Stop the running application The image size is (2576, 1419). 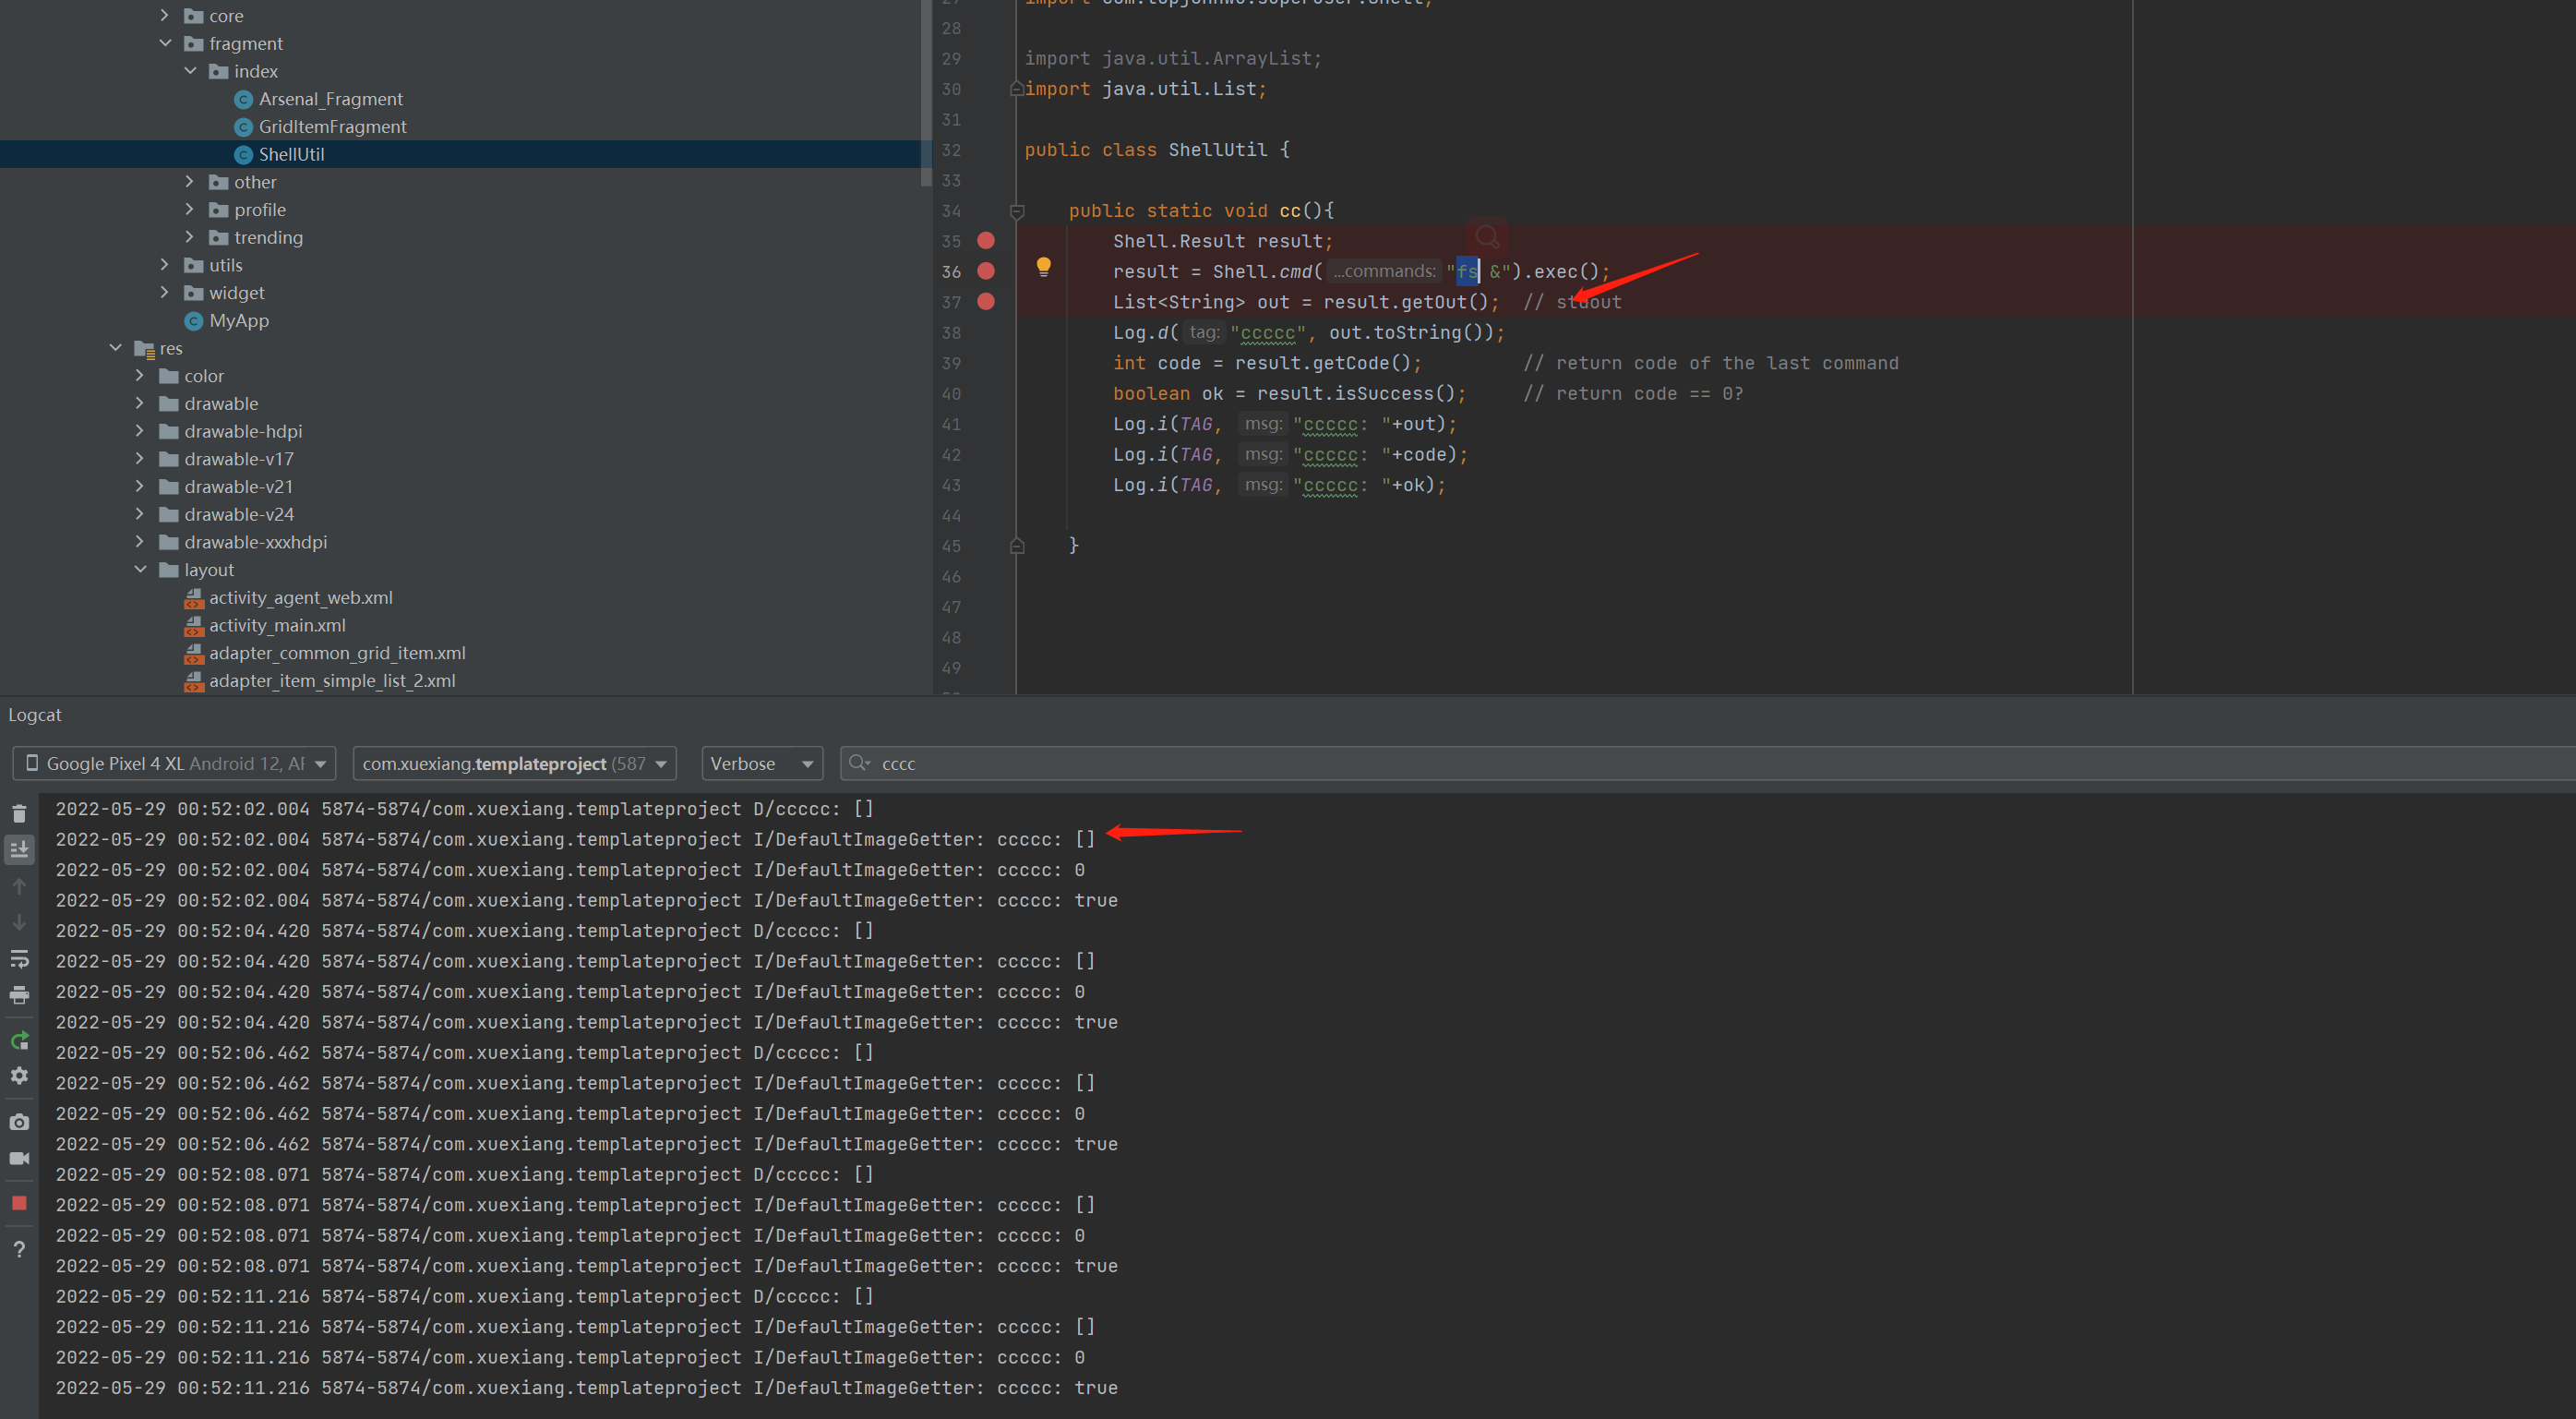tap(19, 1203)
